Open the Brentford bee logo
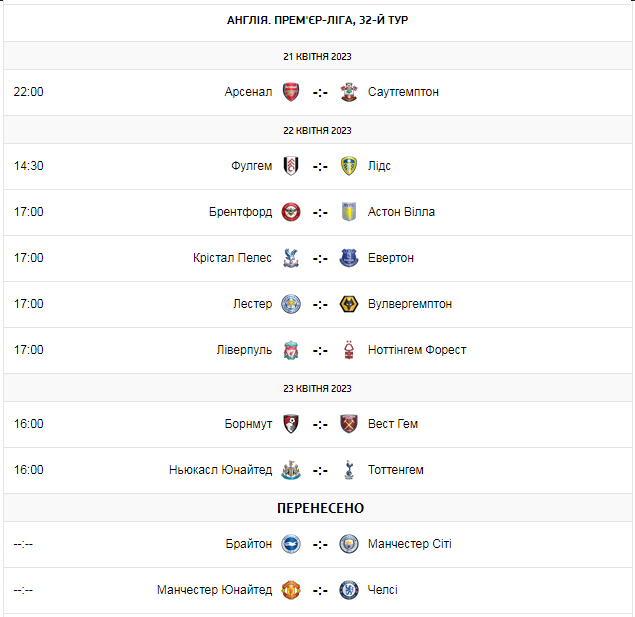Image resolution: width=635 pixels, height=617 pixels. click(291, 212)
